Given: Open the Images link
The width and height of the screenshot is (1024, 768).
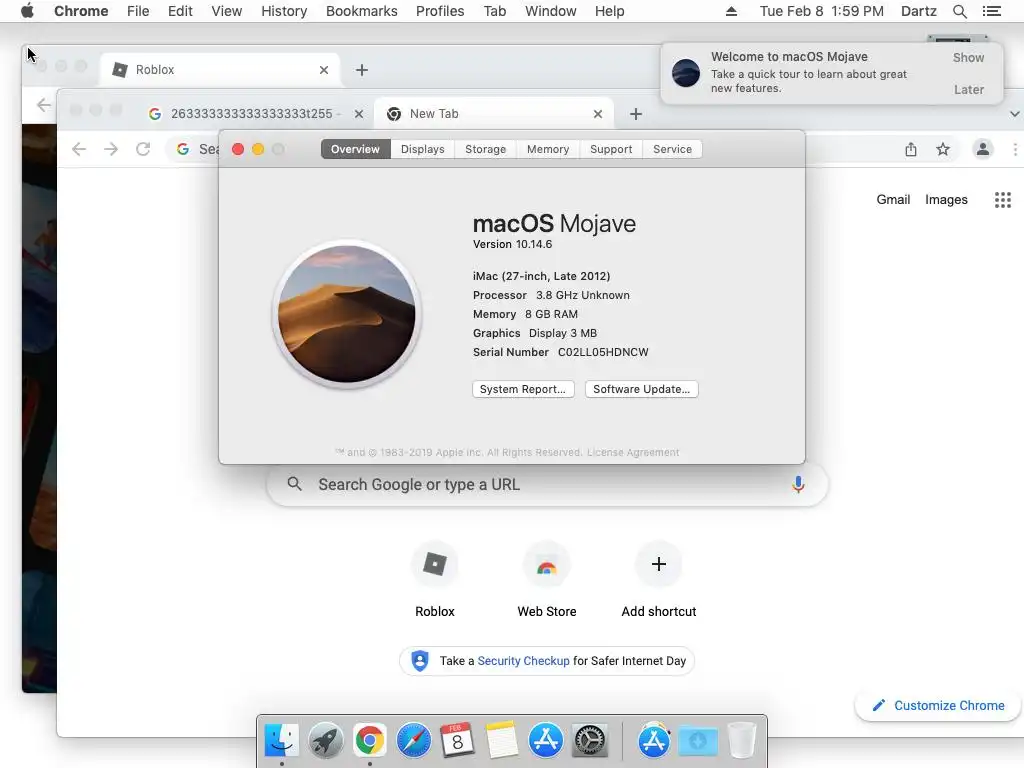Looking at the screenshot, I should coord(946,200).
